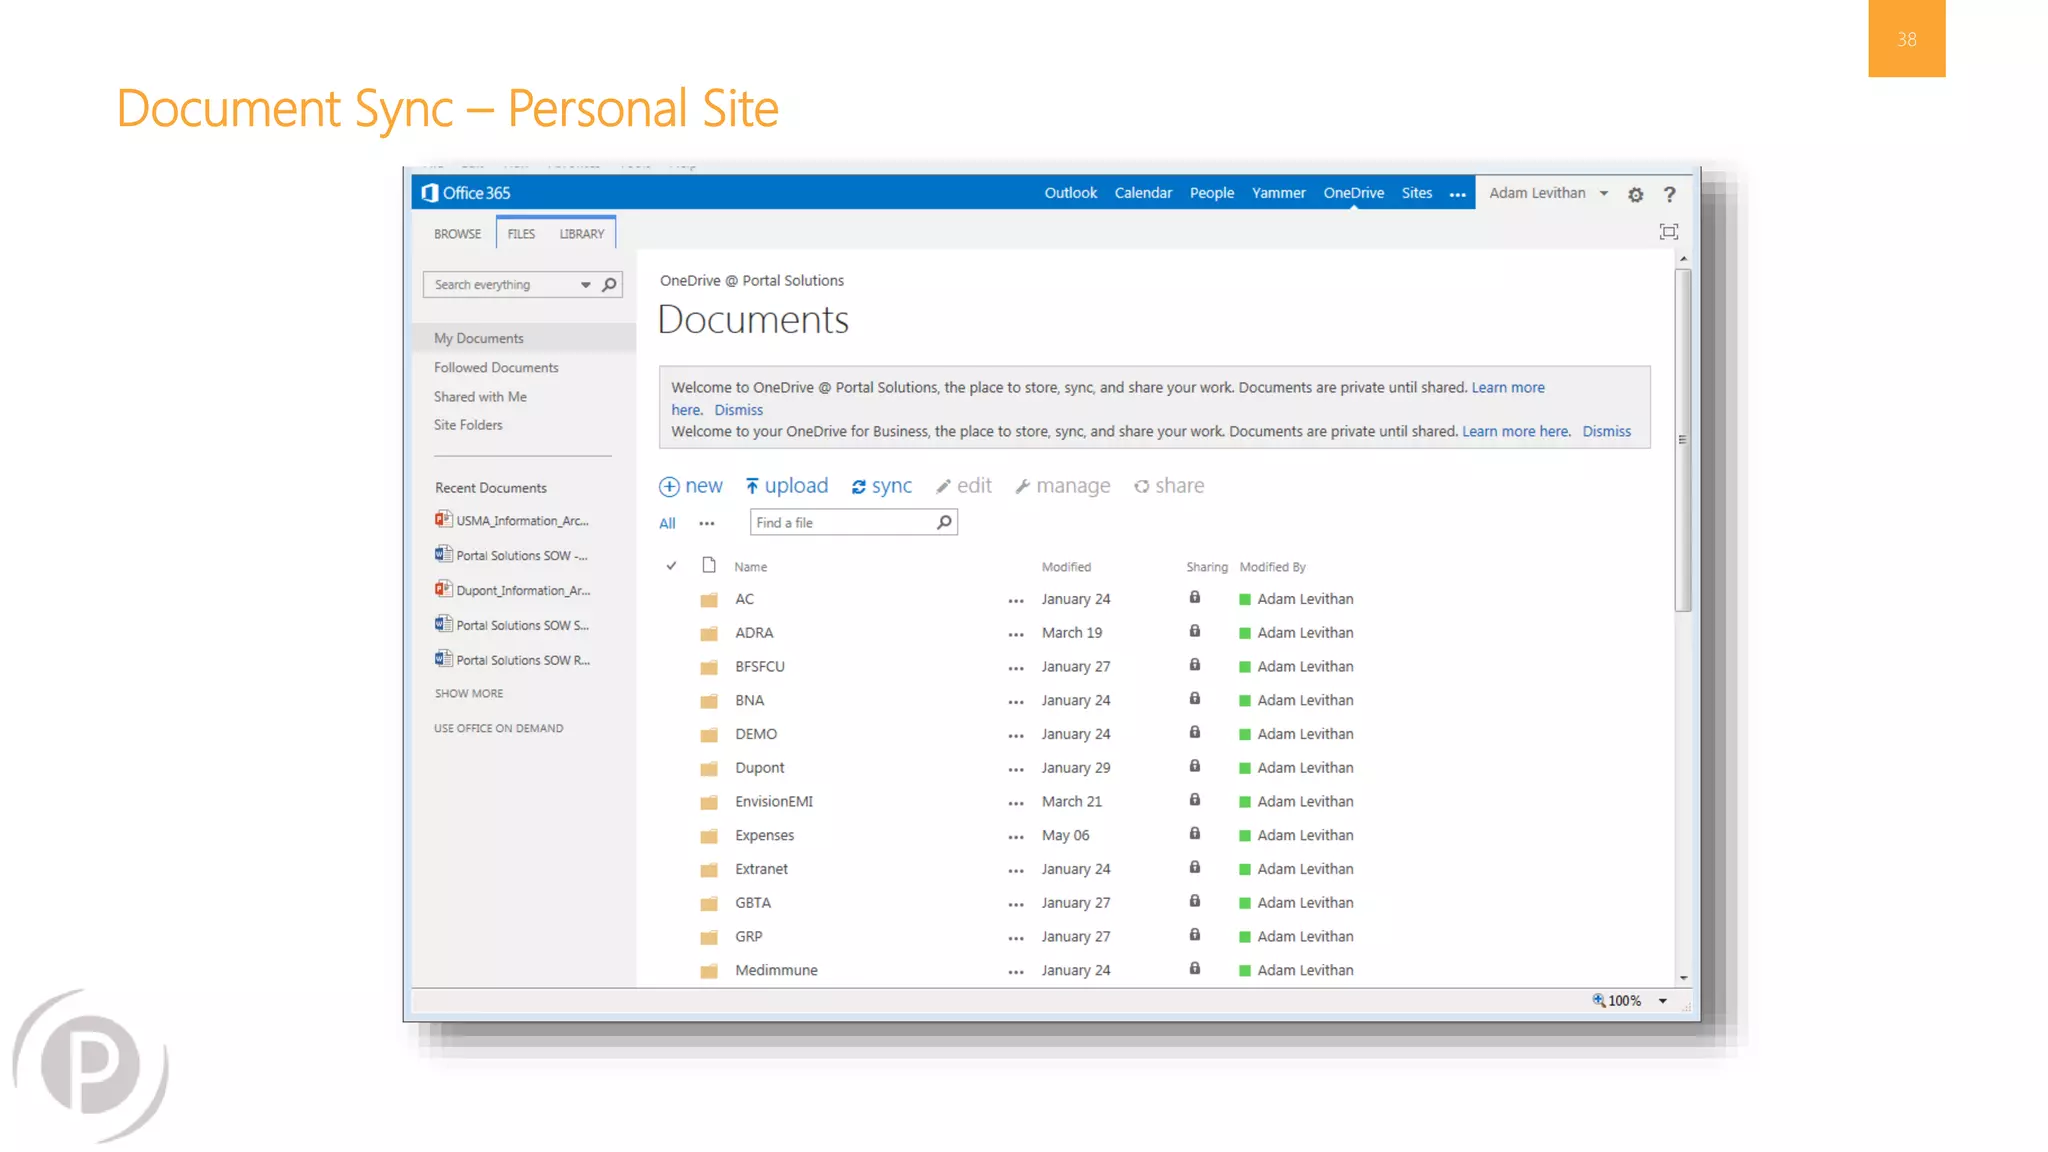
Task: Open the help question mark
Action: (x=1669, y=195)
